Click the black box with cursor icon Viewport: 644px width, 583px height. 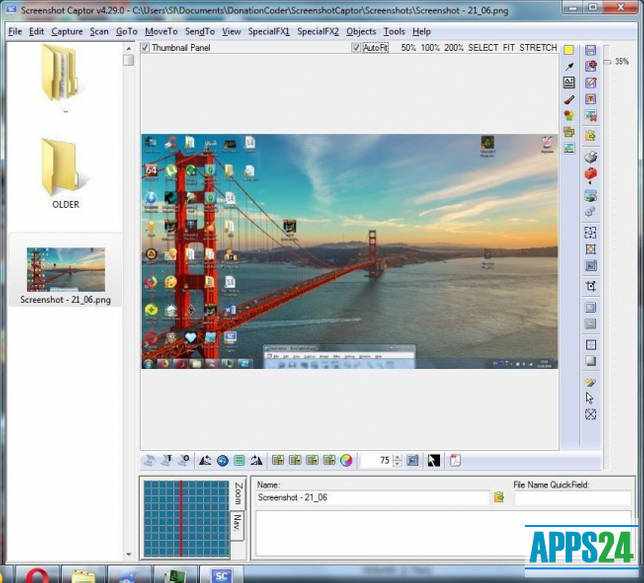[434, 461]
